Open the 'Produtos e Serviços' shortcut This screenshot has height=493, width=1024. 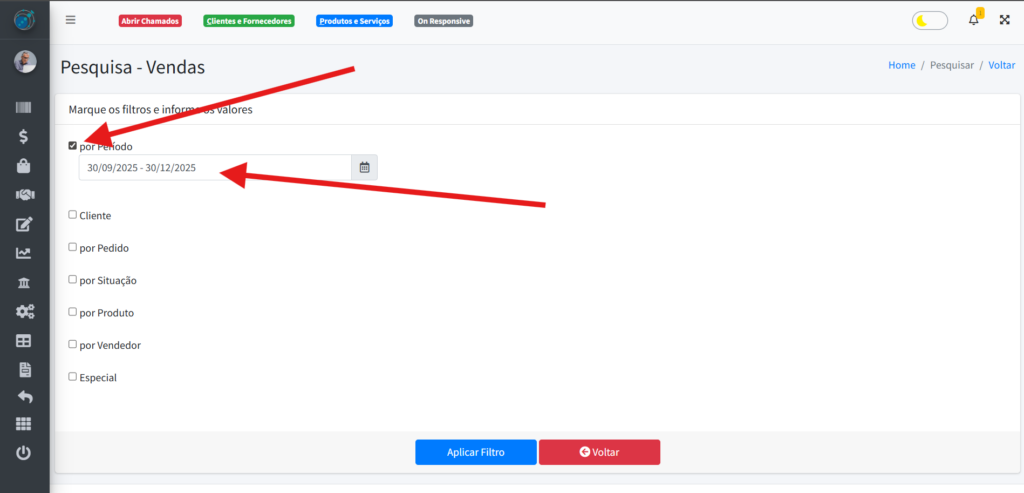pyautogui.click(x=354, y=21)
